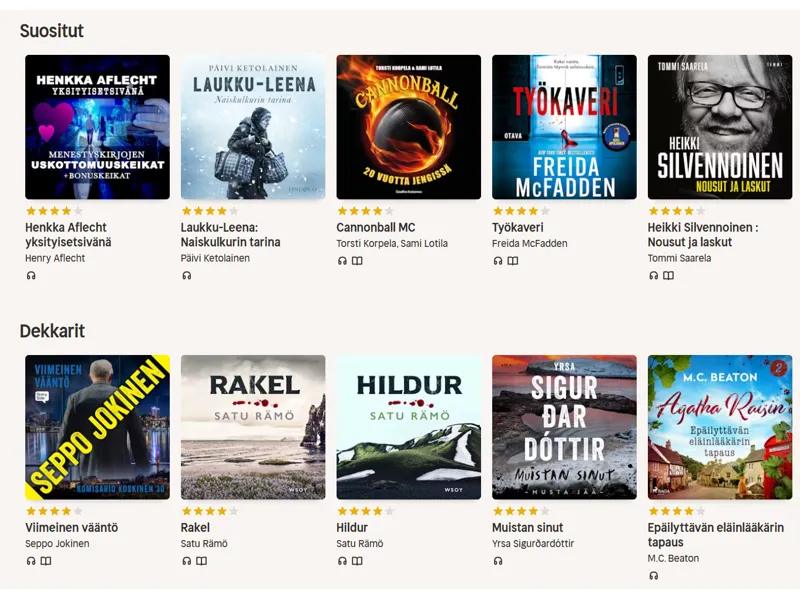Open title link Henkka Aflecht yksityisetsivänä
800x600 pixels.
click(x=68, y=235)
